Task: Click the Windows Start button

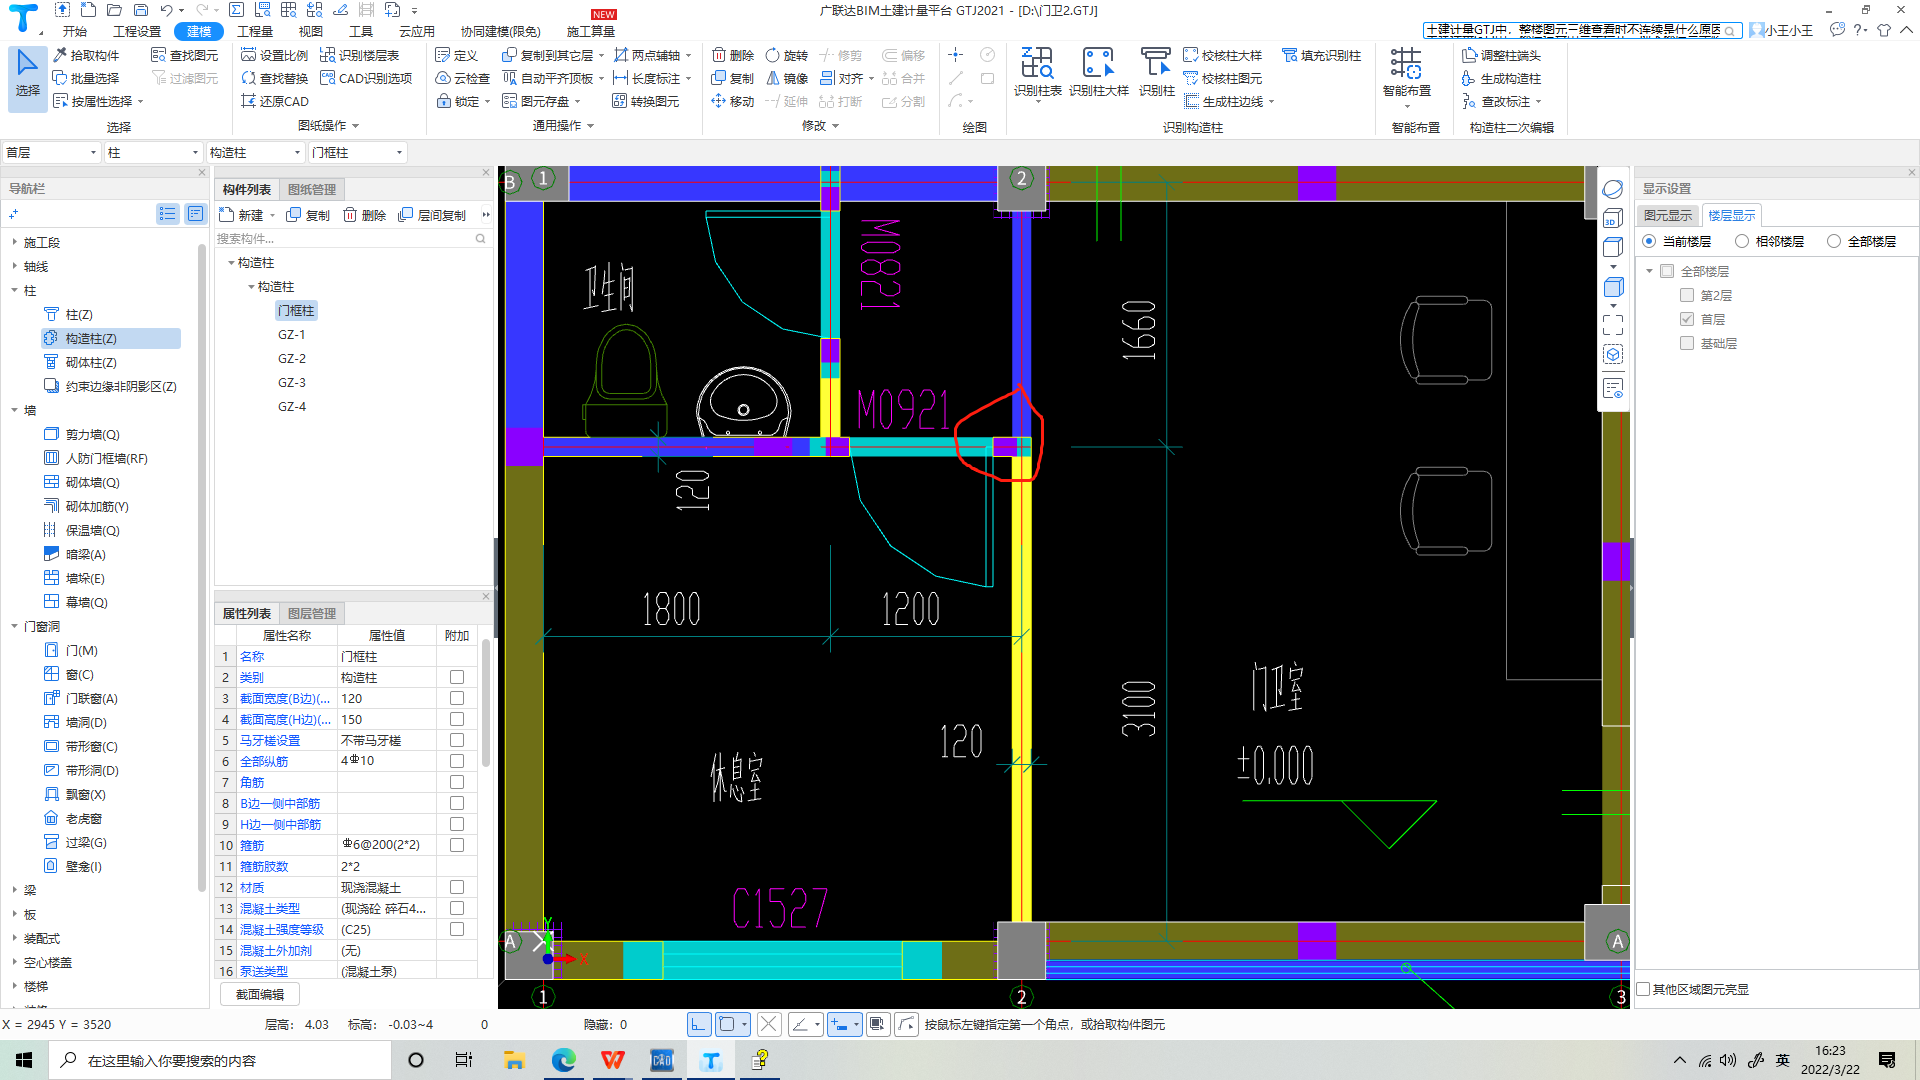Action: tap(24, 1060)
